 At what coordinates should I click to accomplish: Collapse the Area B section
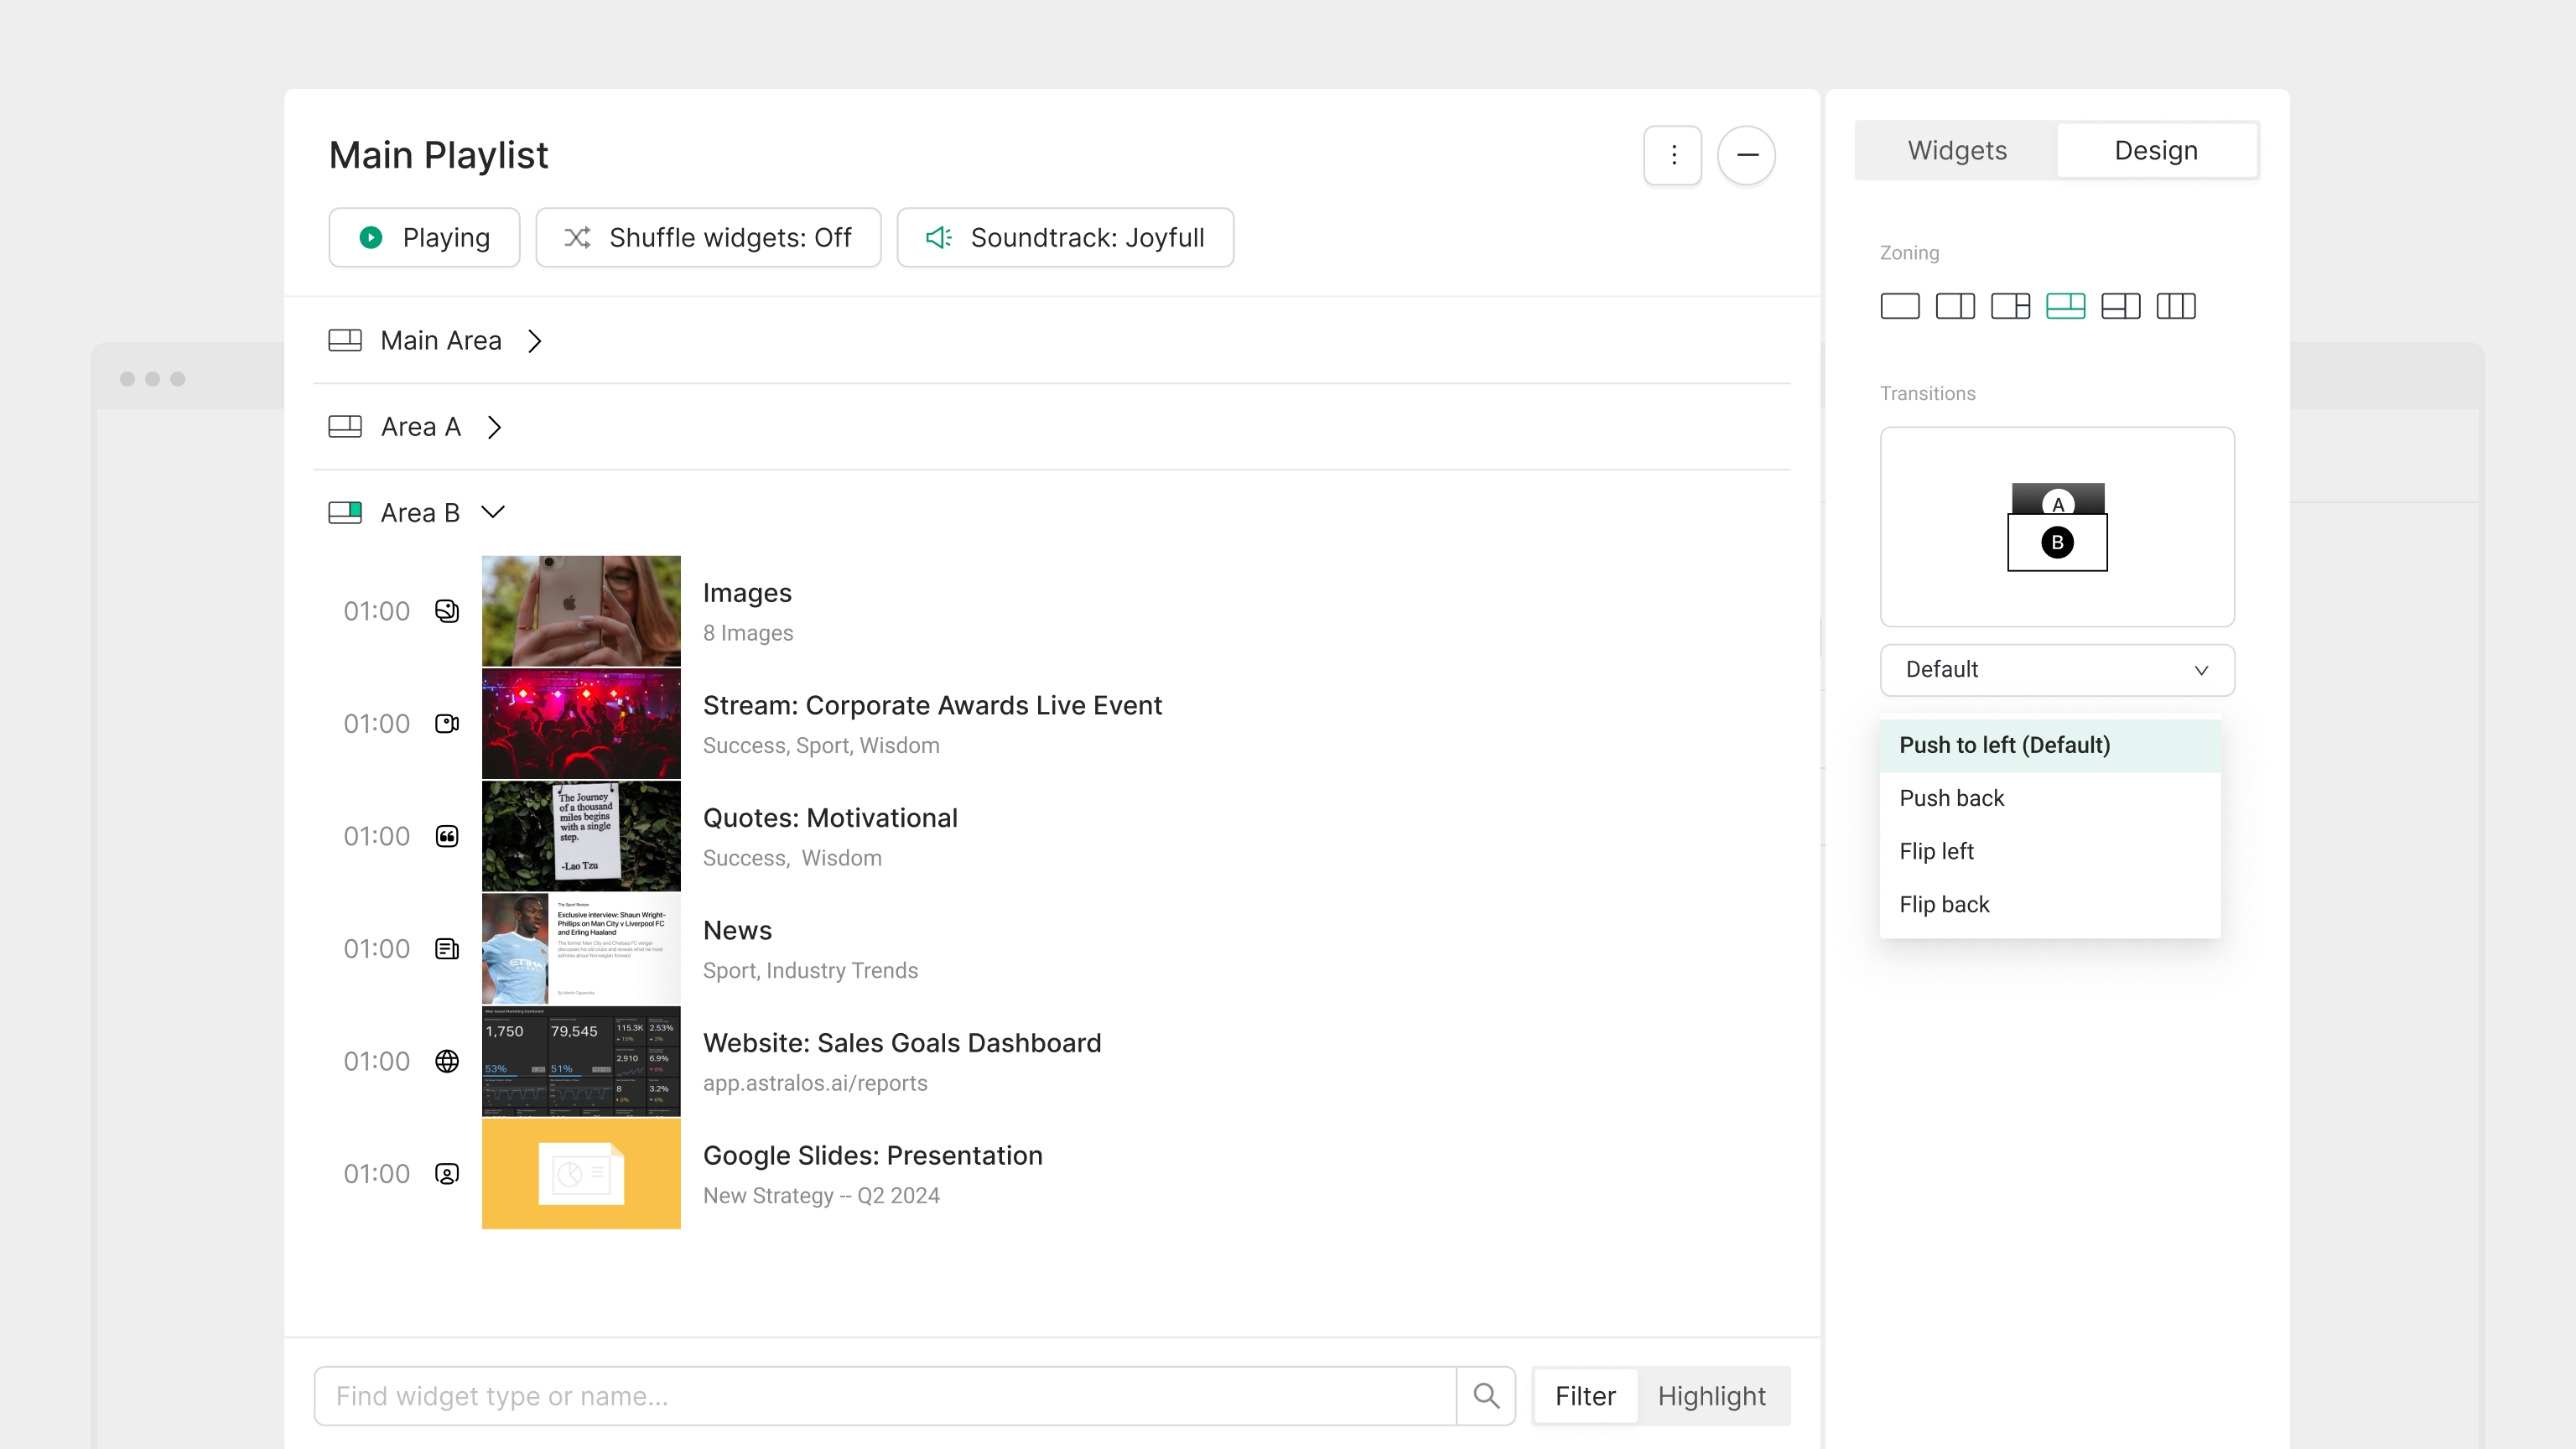click(x=493, y=512)
